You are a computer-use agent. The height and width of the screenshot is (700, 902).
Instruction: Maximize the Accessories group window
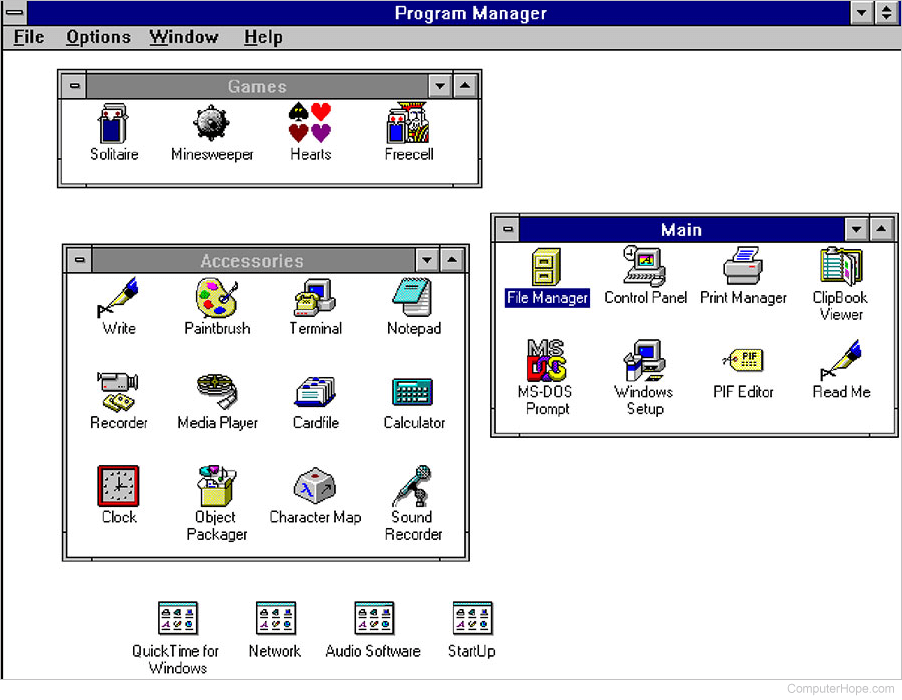[x=452, y=261]
